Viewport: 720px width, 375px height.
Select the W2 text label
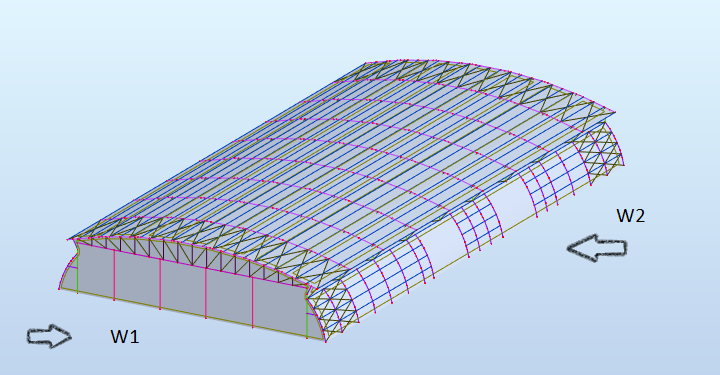coord(630,215)
